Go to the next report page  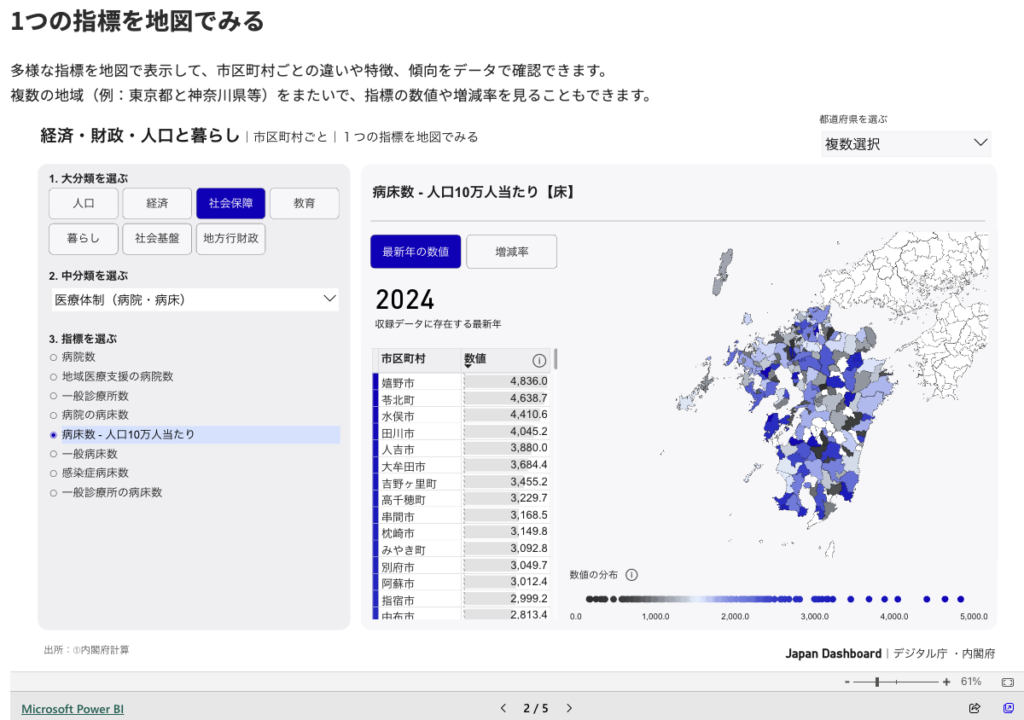point(570,708)
